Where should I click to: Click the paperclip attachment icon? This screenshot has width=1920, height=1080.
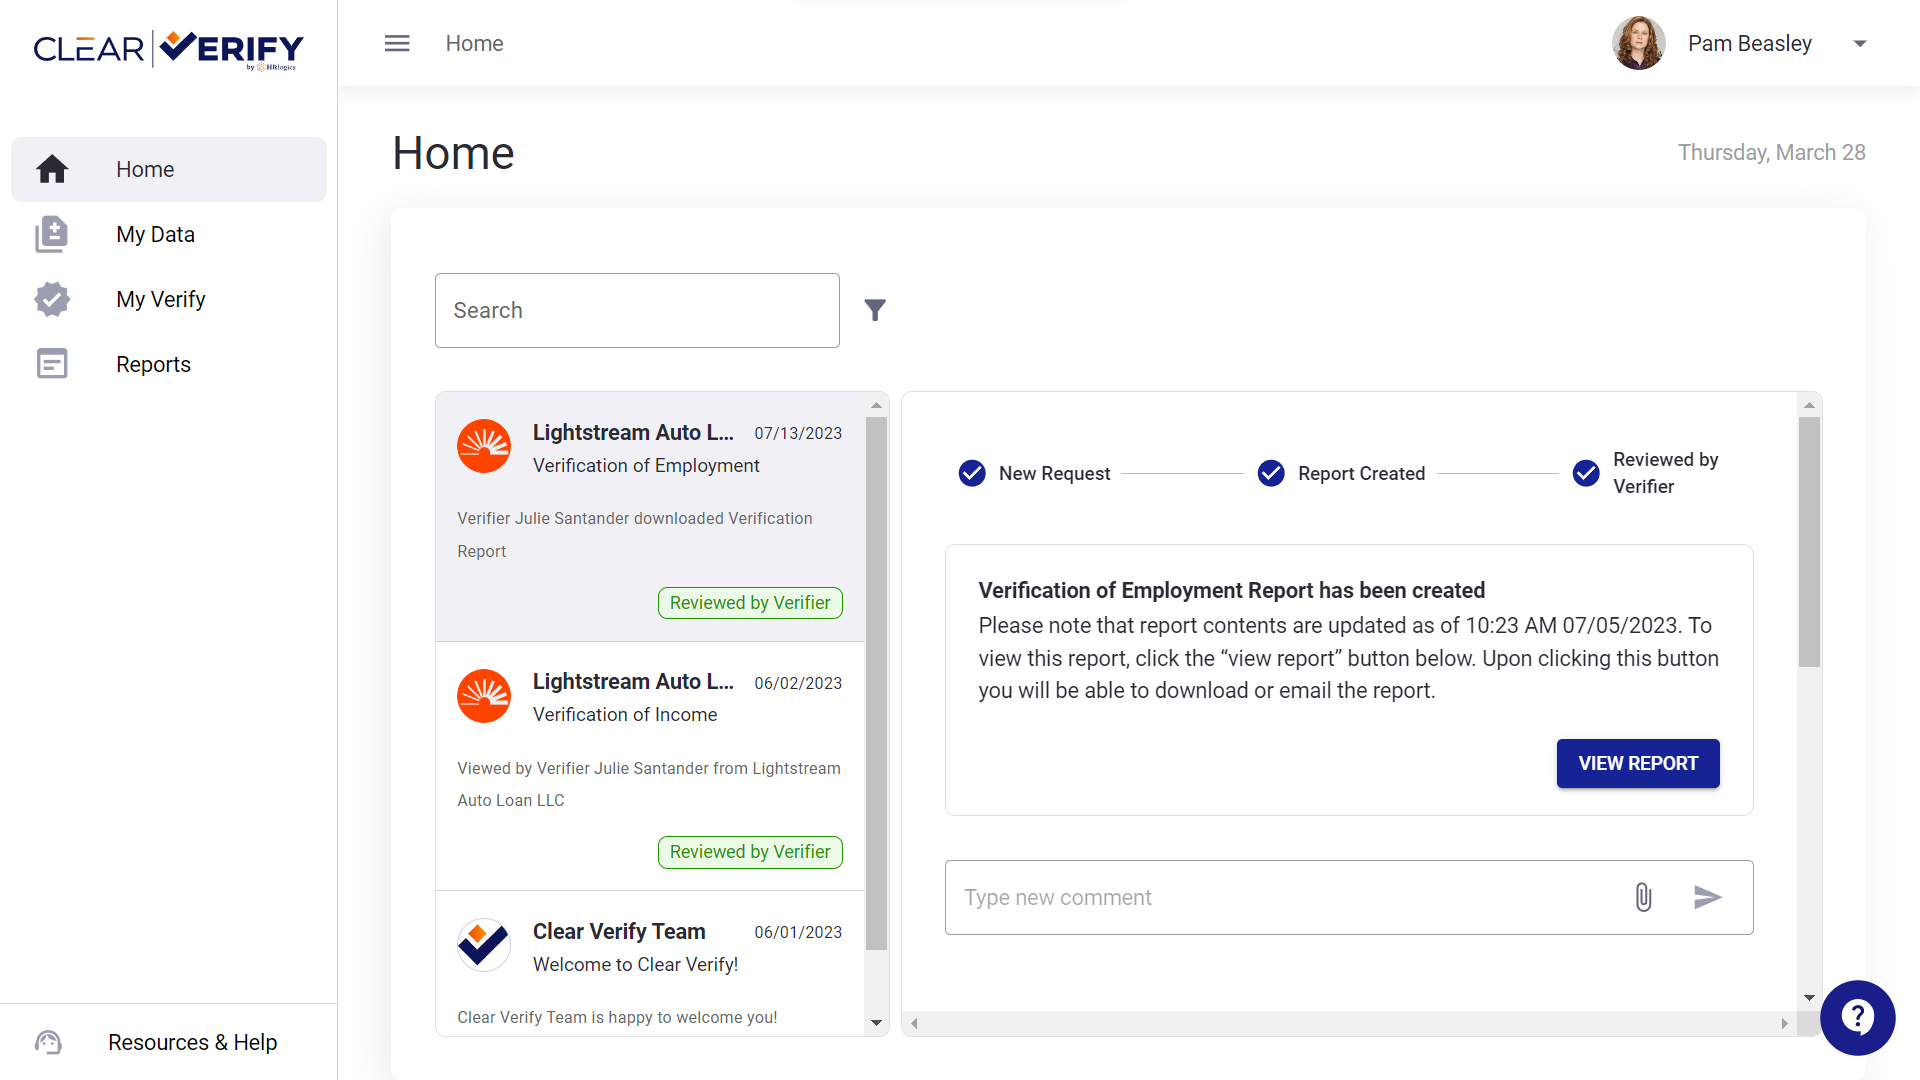pyautogui.click(x=1643, y=897)
